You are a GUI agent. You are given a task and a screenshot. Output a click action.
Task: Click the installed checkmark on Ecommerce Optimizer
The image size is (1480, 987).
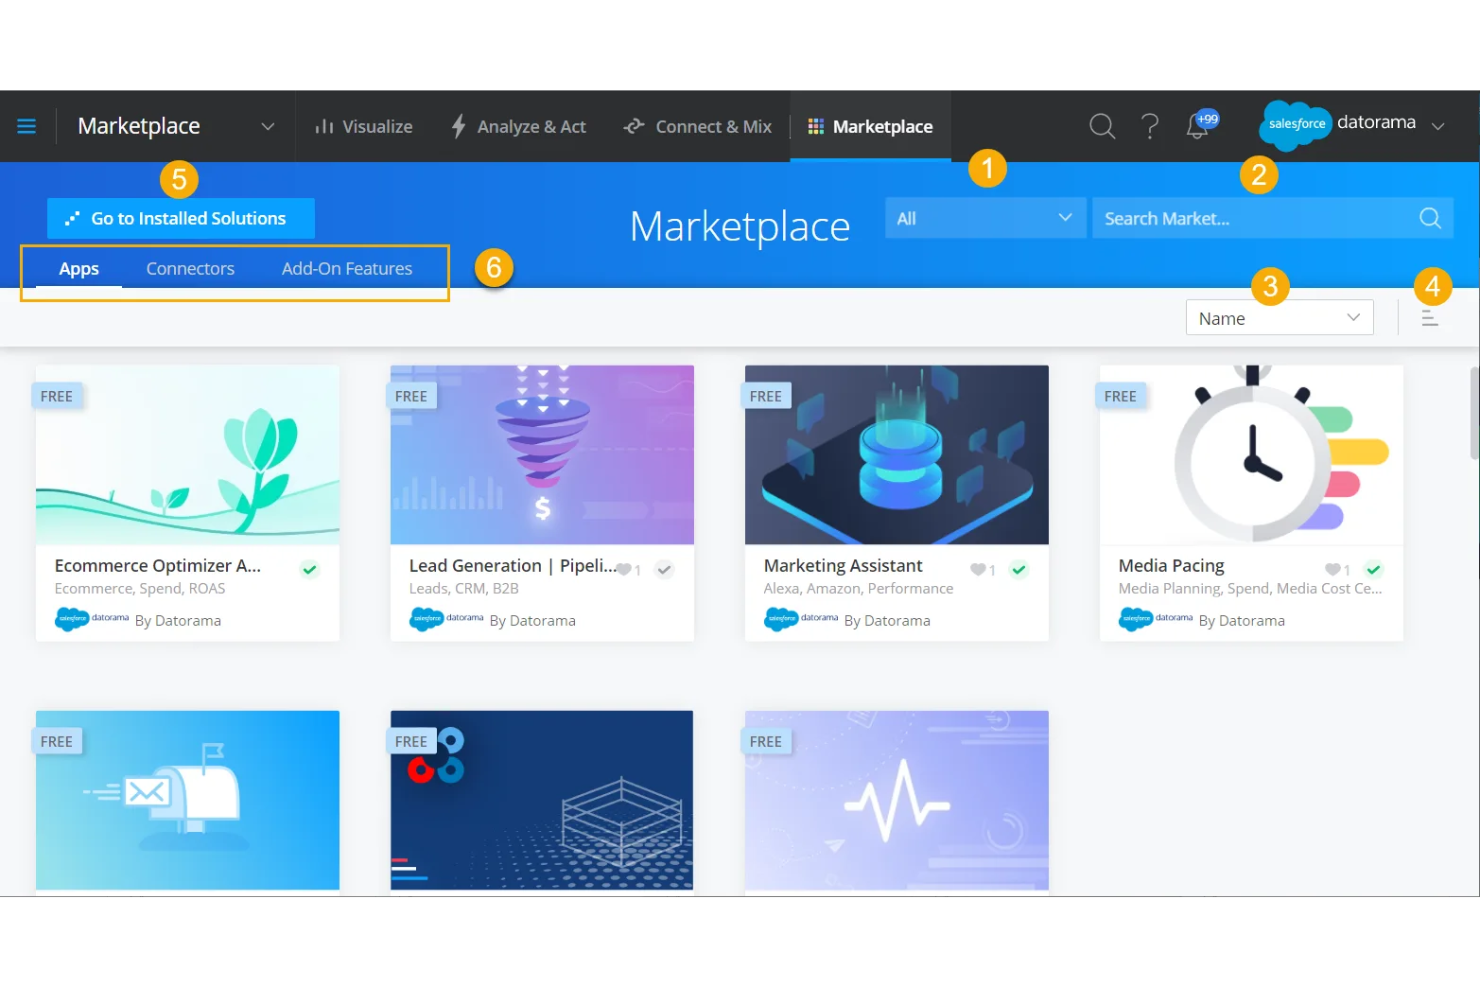[x=310, y=569]
